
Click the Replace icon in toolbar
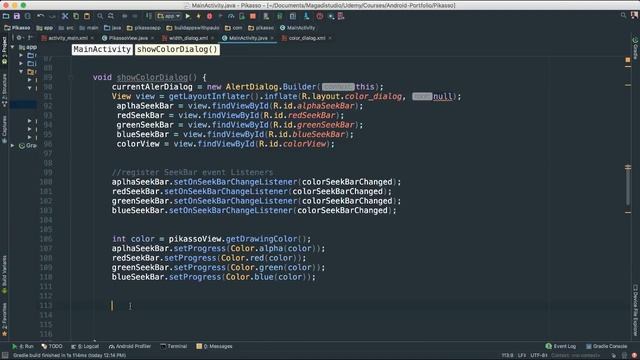(111, 16)
